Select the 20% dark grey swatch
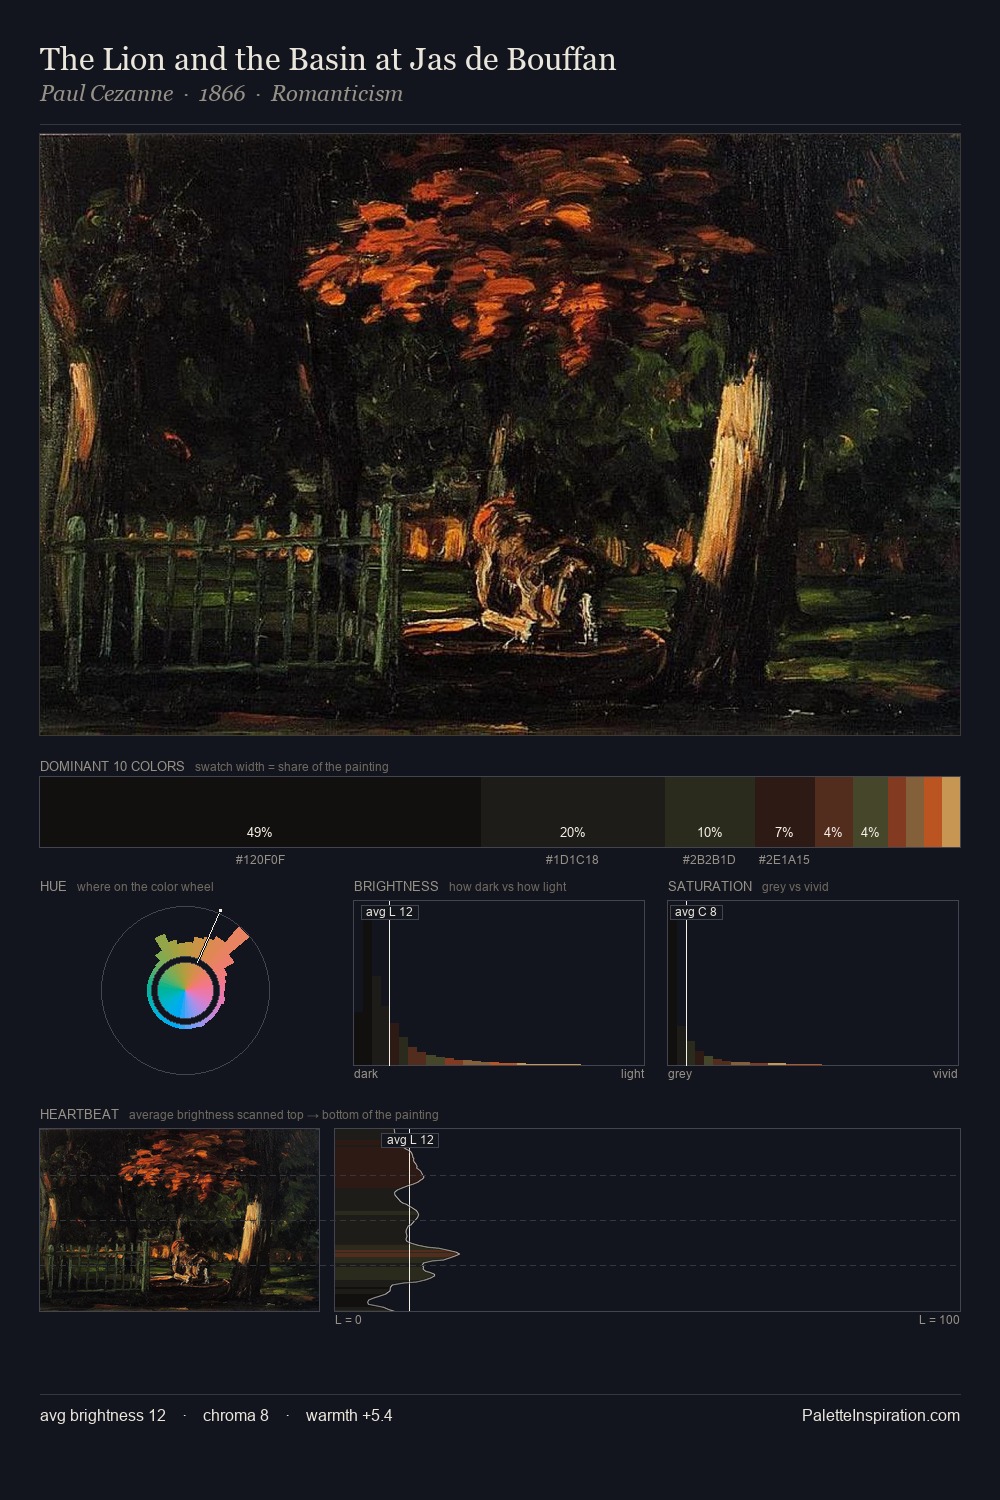Screen dimensions: 1000x1500 (x=573, y=812)
